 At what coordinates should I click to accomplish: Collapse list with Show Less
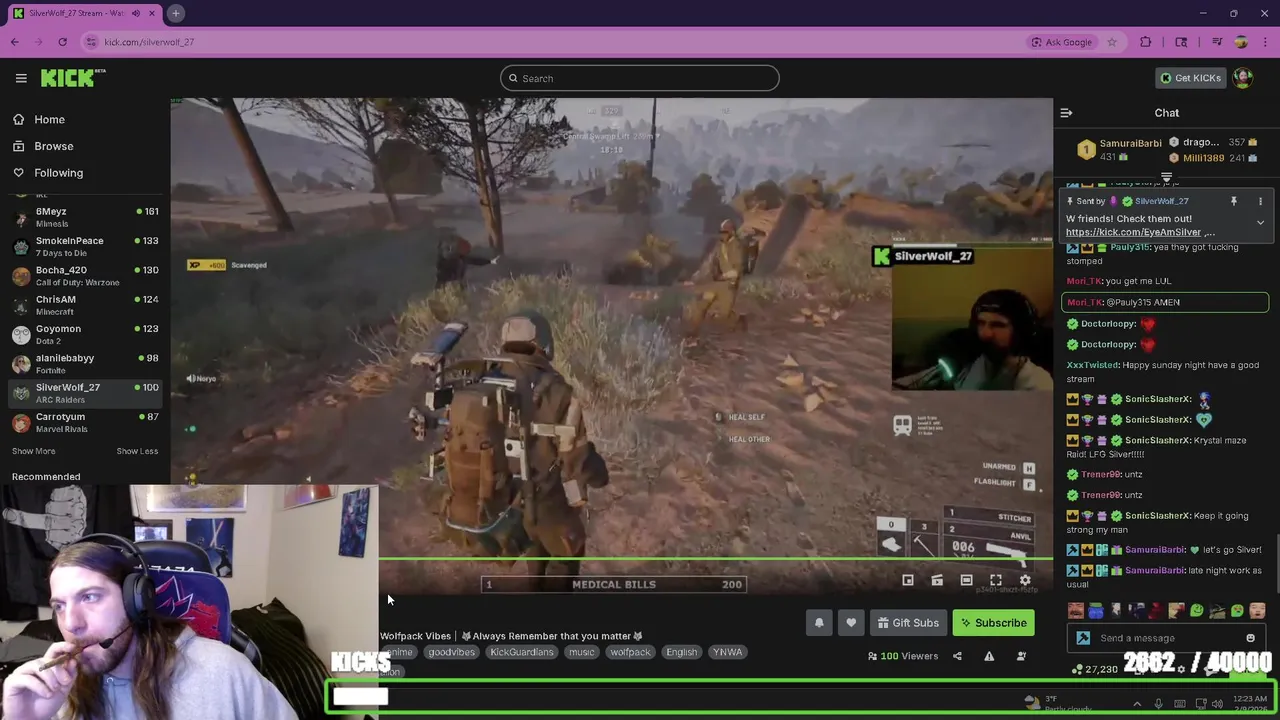pyautogui.click(x=137, y=451)
